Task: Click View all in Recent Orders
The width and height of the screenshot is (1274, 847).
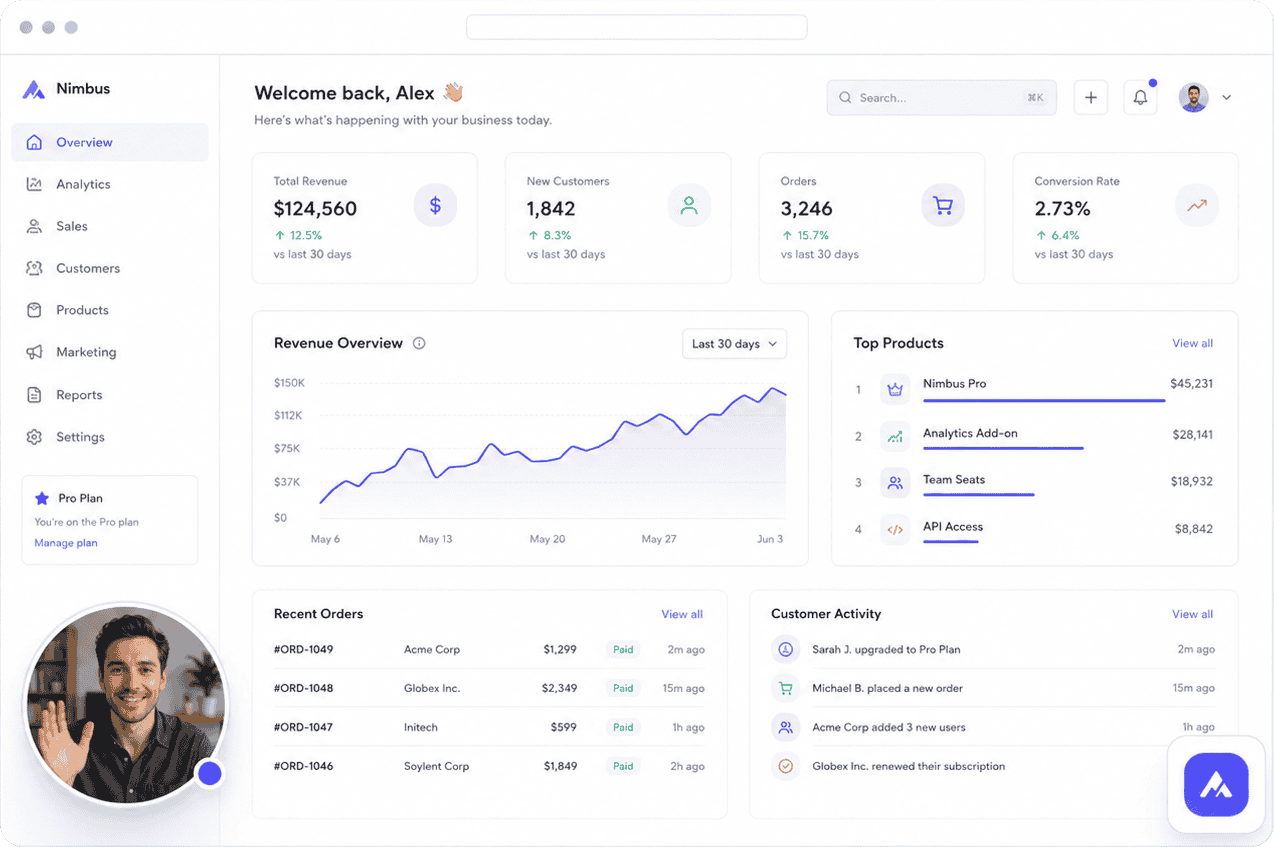Action: pos(682,614)
